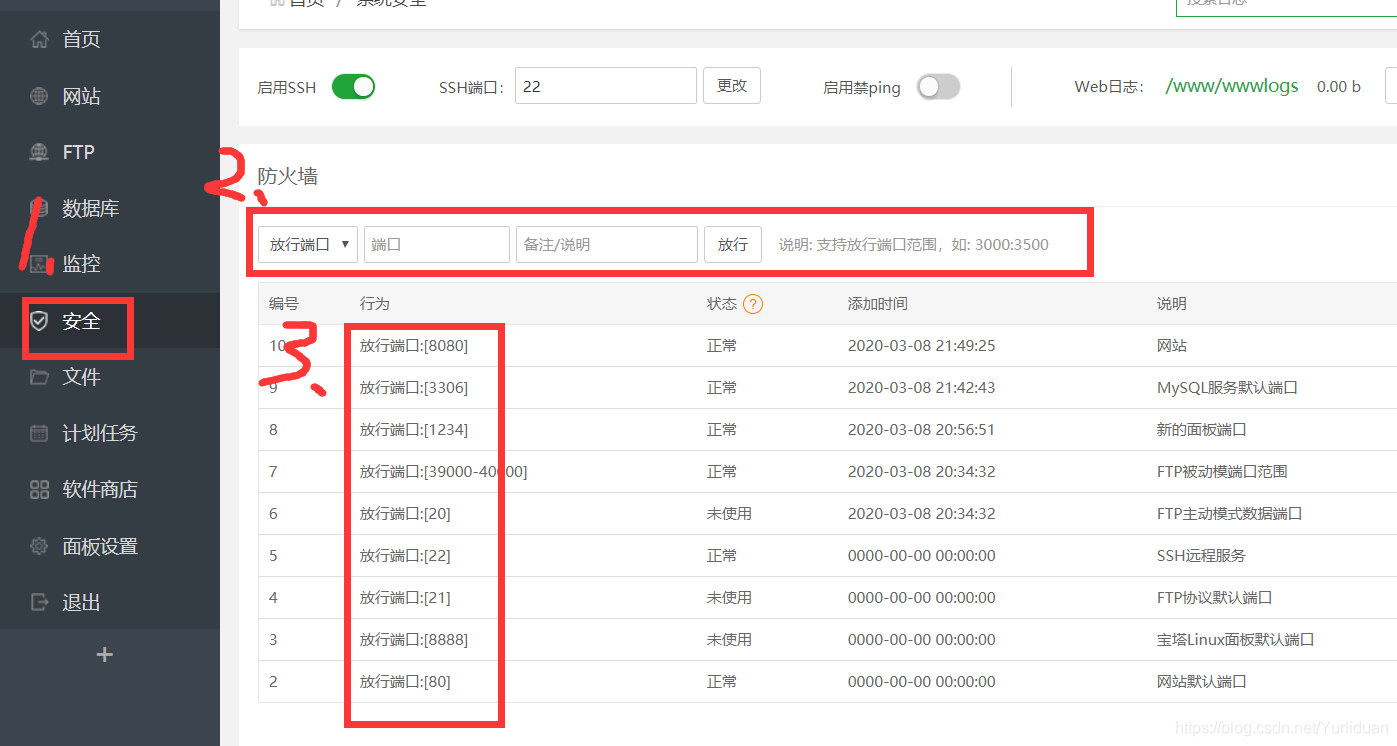Viewport: 1397px width, 746px height.
Task: Enable the 启用禁ping switch
Action: pos(938,87)
